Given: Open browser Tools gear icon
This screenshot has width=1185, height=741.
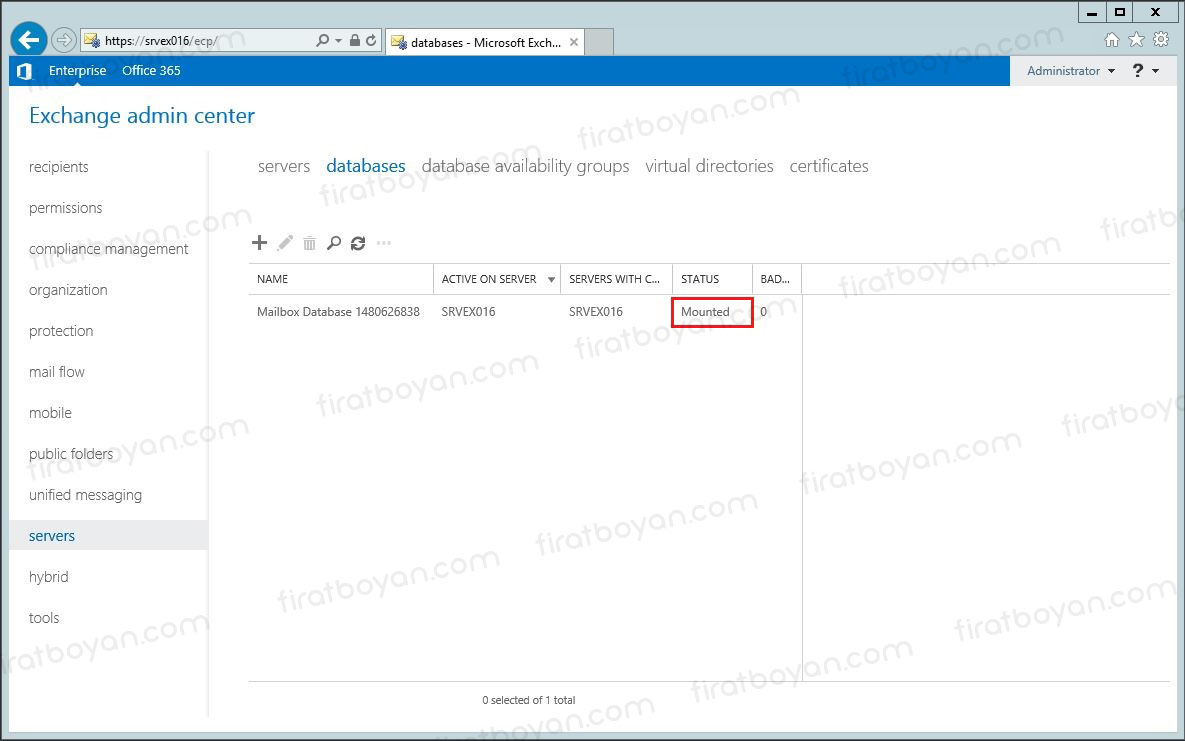Looking at the screenshot, I should tap(1161, 39).
